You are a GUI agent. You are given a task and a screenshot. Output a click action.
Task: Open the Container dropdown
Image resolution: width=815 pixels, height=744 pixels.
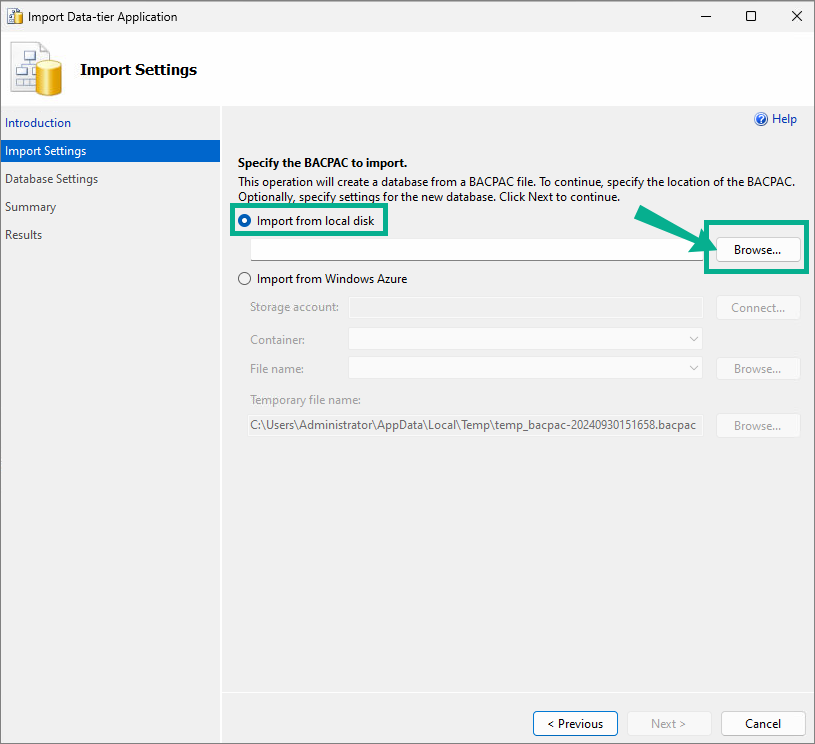pos(525,339)
